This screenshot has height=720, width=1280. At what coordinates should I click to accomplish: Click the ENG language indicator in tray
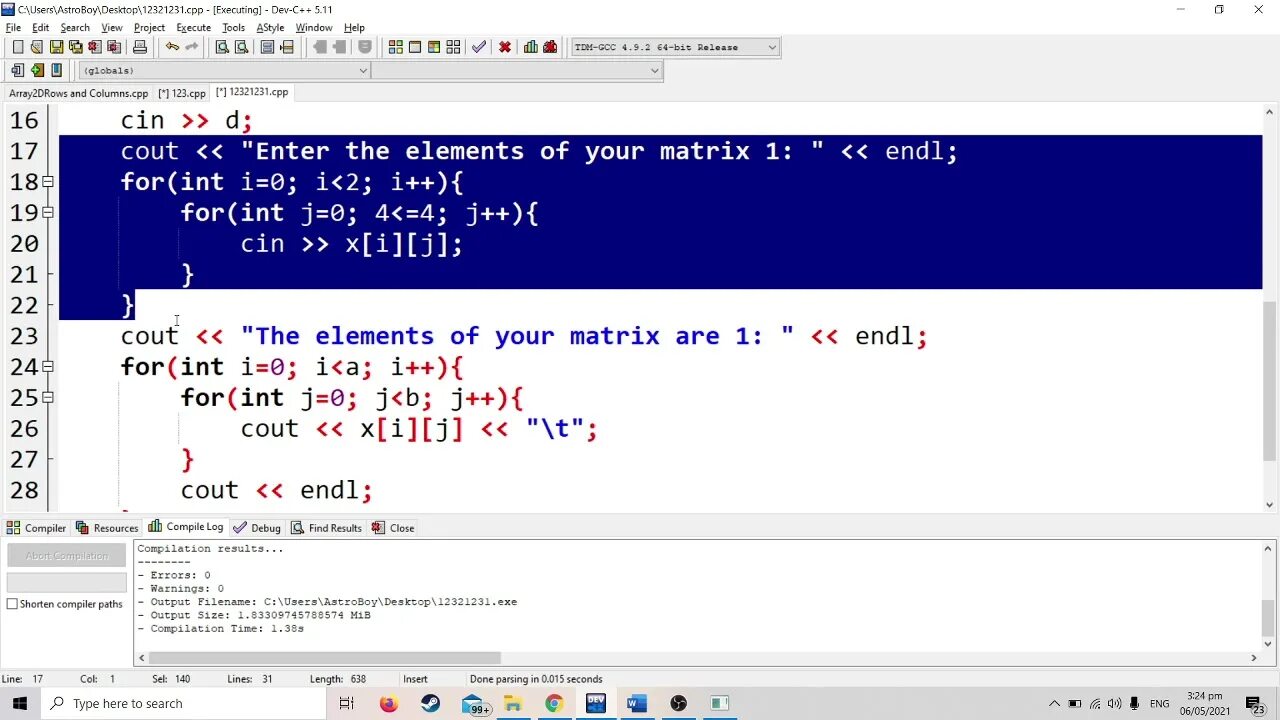pyautogui.click(x=1159, y=704)
